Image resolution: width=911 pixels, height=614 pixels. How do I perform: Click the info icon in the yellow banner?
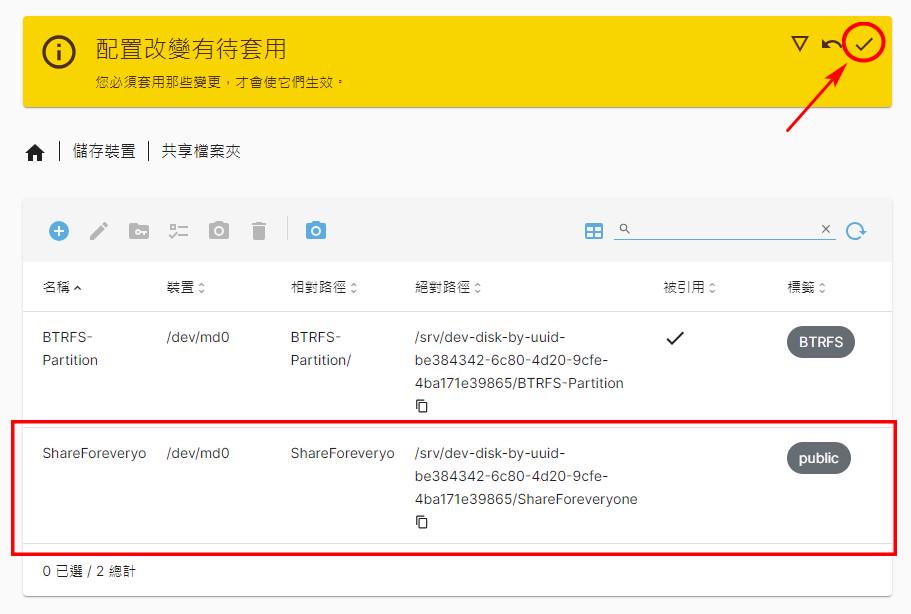click(59, 52)
